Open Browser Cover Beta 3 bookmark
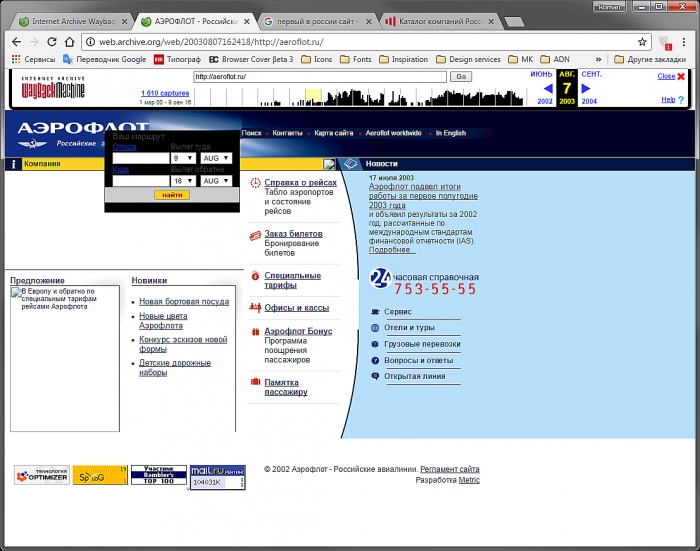700x551 pixels. (x=251, y=59)
